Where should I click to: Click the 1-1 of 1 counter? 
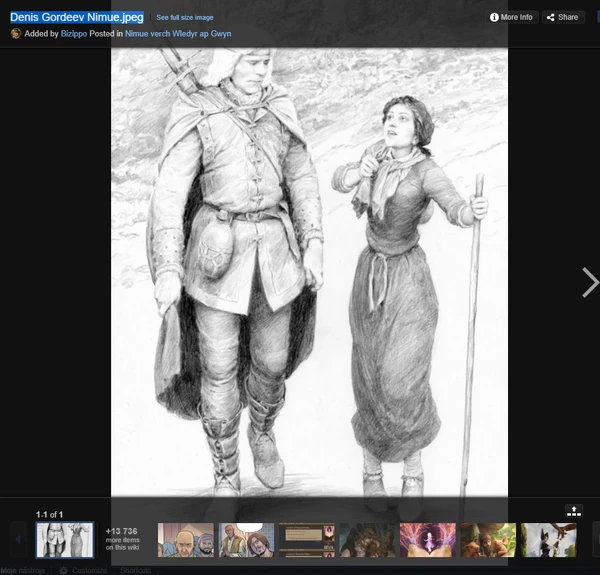(x=49, y=515)
